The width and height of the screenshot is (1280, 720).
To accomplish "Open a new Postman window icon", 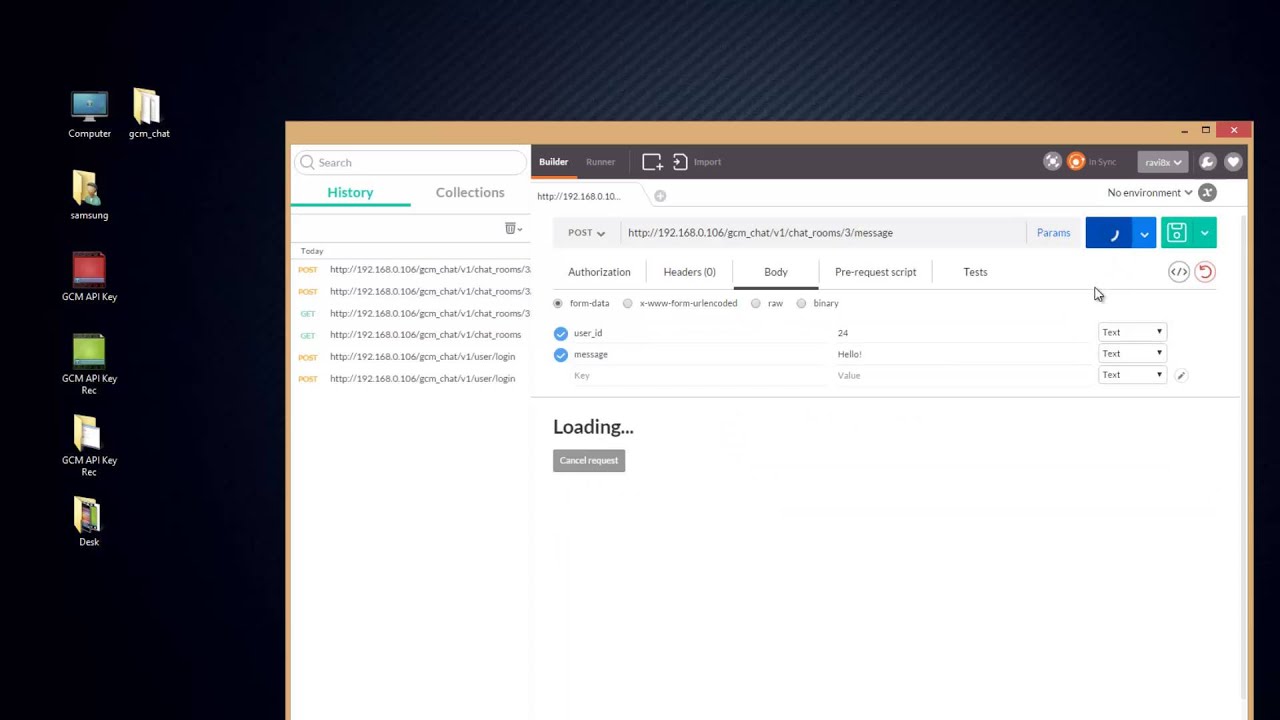I will [x=652, y=162].
